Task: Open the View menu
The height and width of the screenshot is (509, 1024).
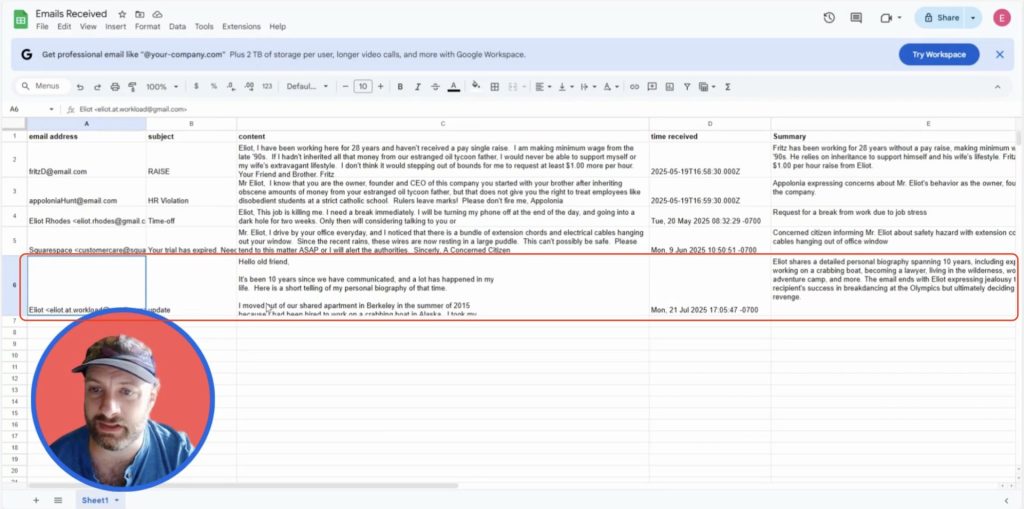Action: (88, 27)
